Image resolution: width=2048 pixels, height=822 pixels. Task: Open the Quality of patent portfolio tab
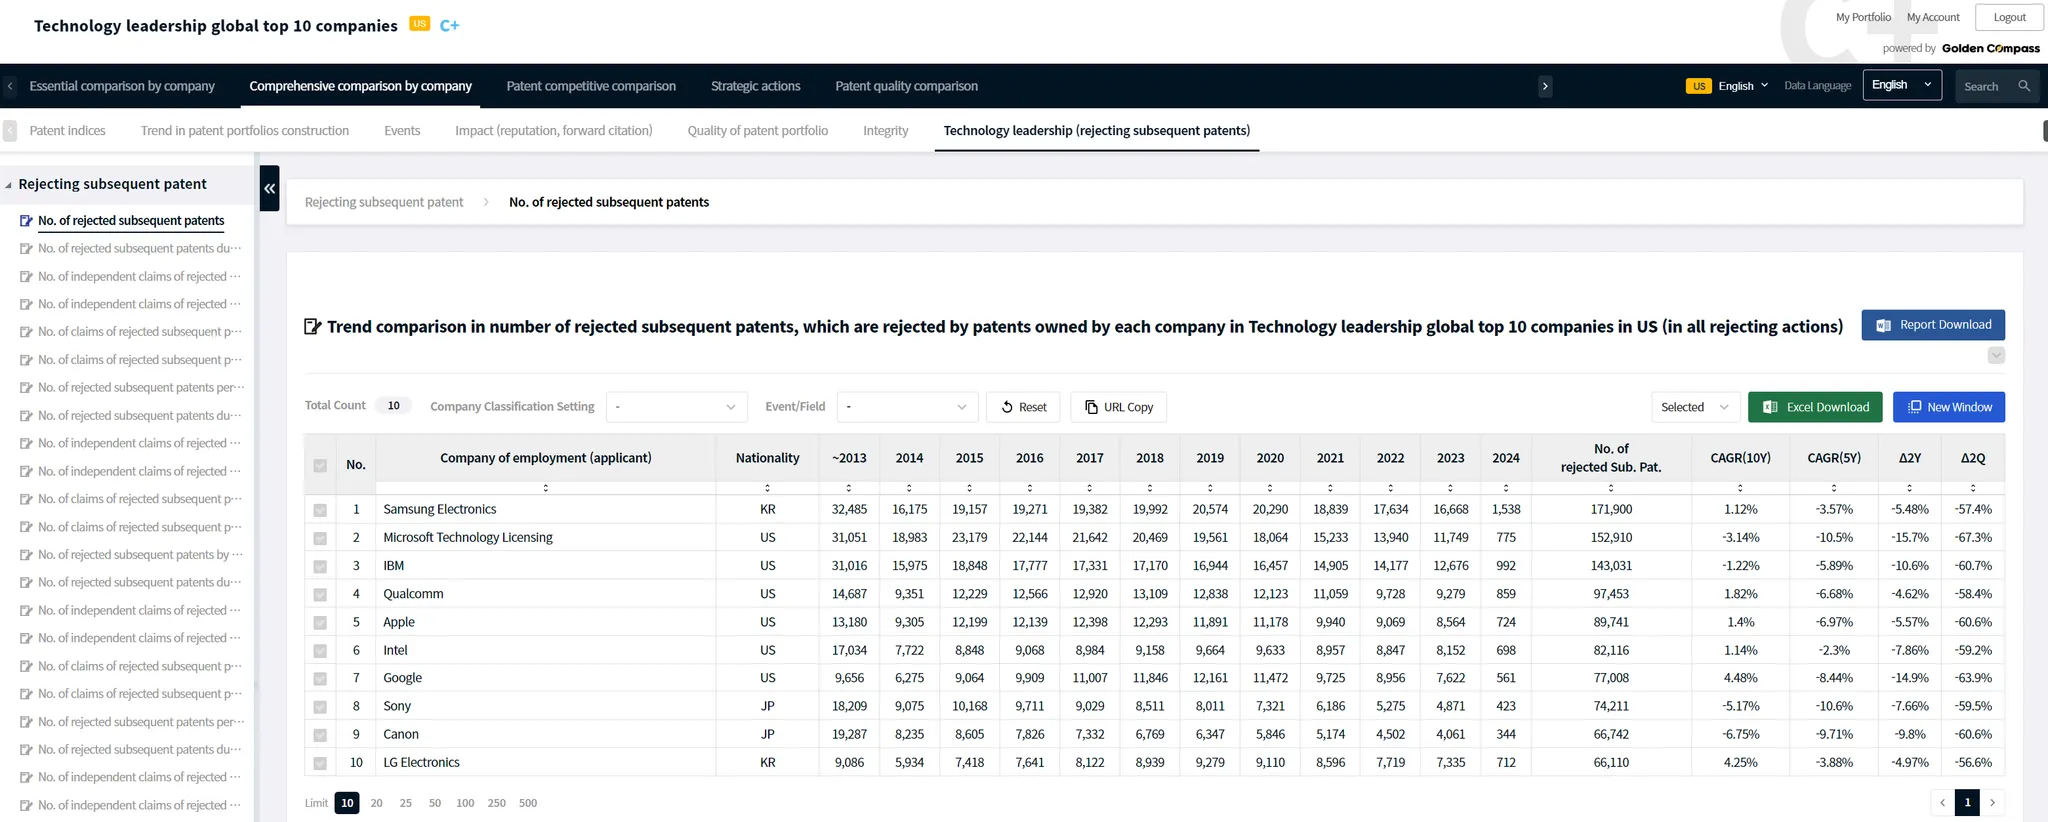point(757,131)
